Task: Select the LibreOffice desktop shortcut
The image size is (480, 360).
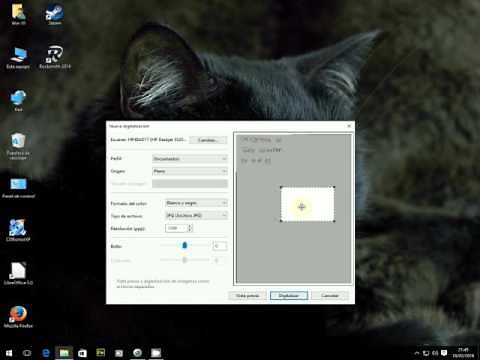Action: (x=18, y=273)
